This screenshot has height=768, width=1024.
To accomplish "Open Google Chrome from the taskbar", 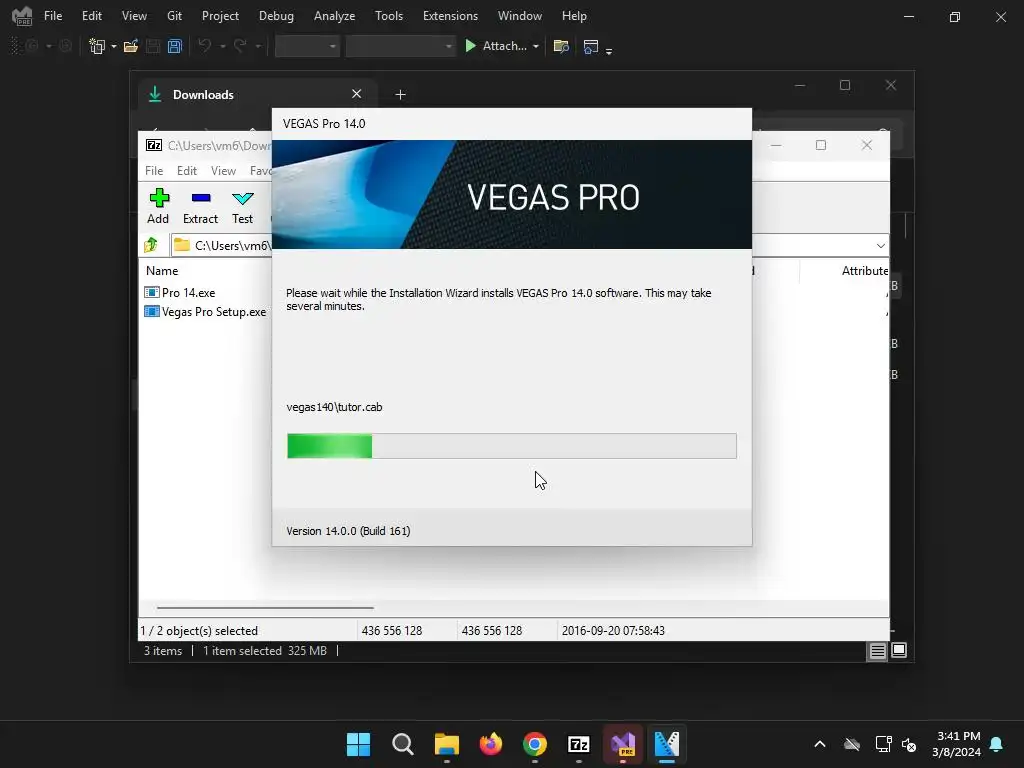I will [535, 744].
